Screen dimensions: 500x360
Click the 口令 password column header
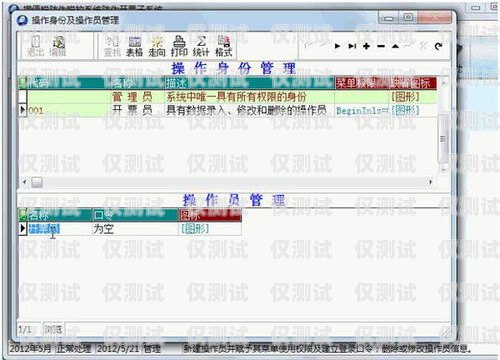tap(135, 215)
